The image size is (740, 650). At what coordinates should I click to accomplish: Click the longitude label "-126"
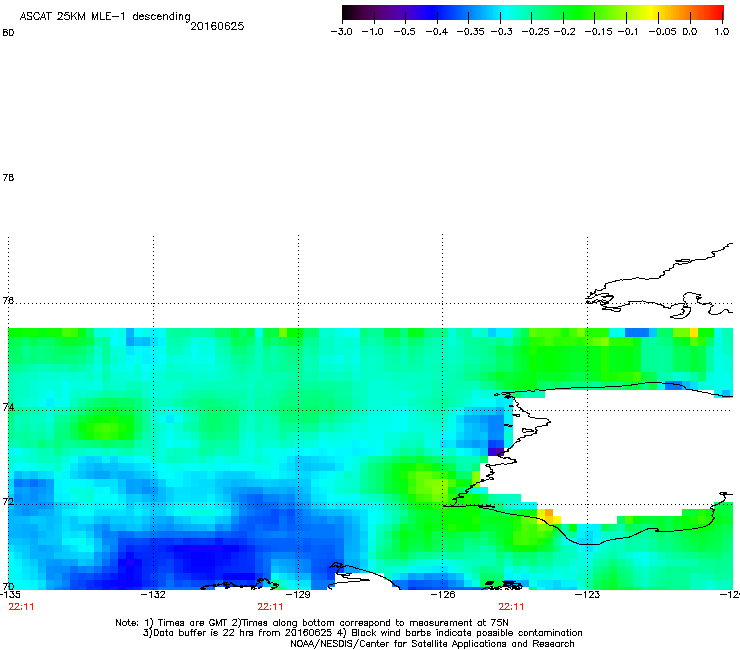tap(443, 594)
